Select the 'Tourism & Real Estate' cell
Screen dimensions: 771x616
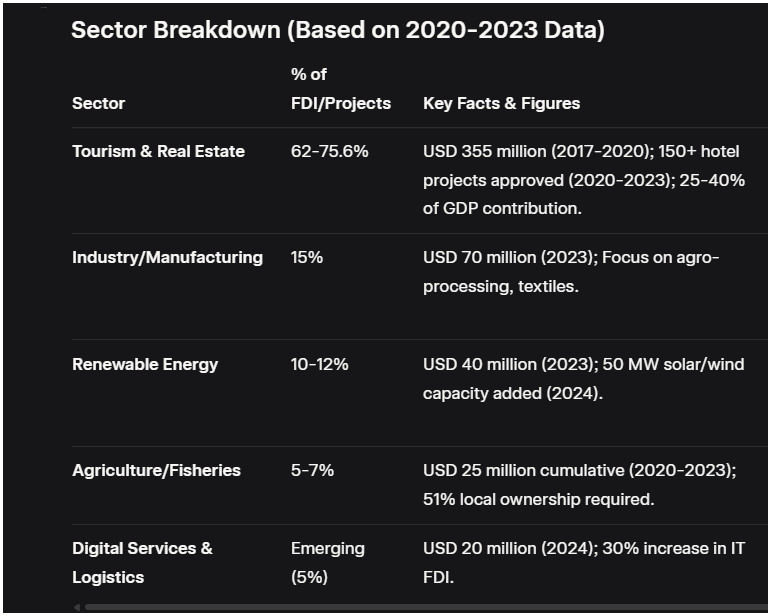(x=158, y=151)
